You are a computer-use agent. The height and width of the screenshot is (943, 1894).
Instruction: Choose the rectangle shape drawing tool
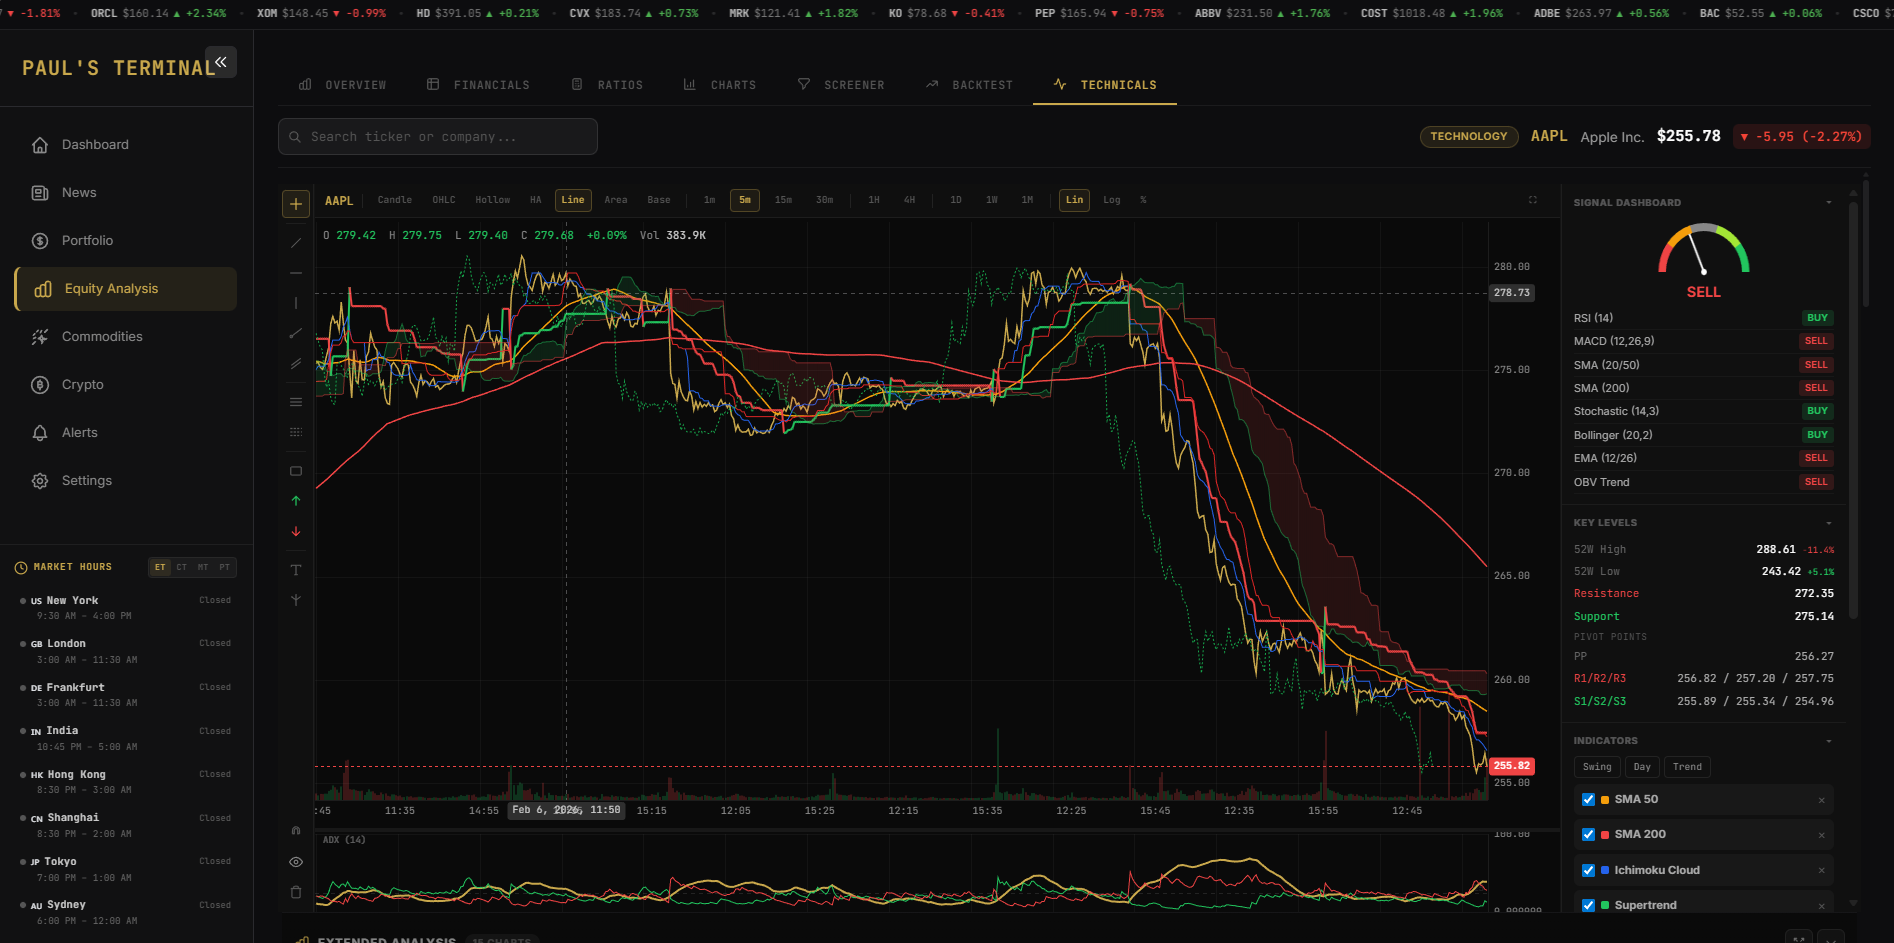296,471
